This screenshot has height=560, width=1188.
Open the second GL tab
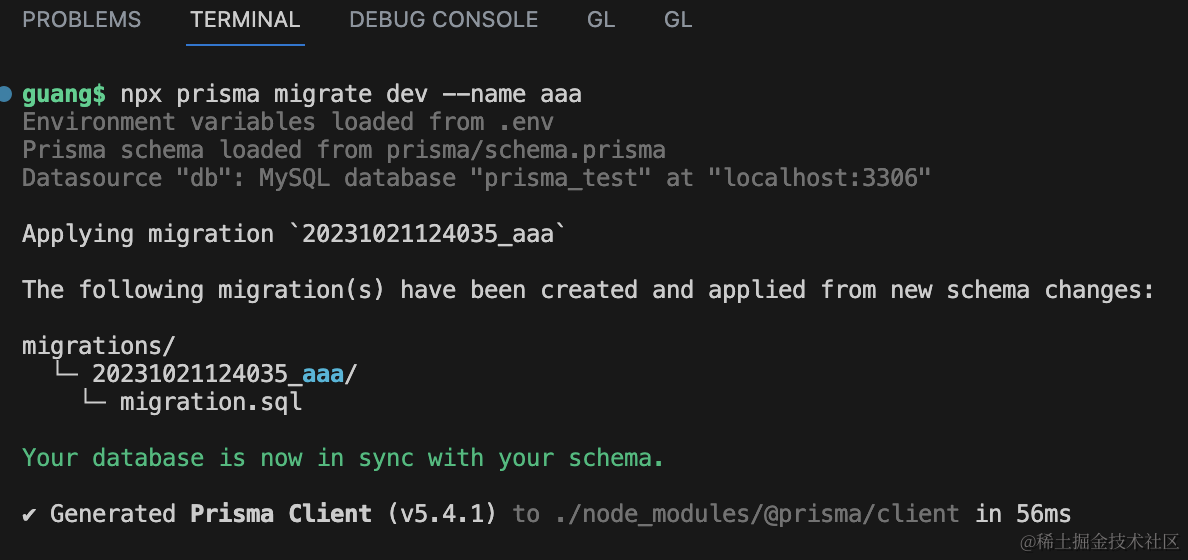pyautogui.click(x=678, y=20)
